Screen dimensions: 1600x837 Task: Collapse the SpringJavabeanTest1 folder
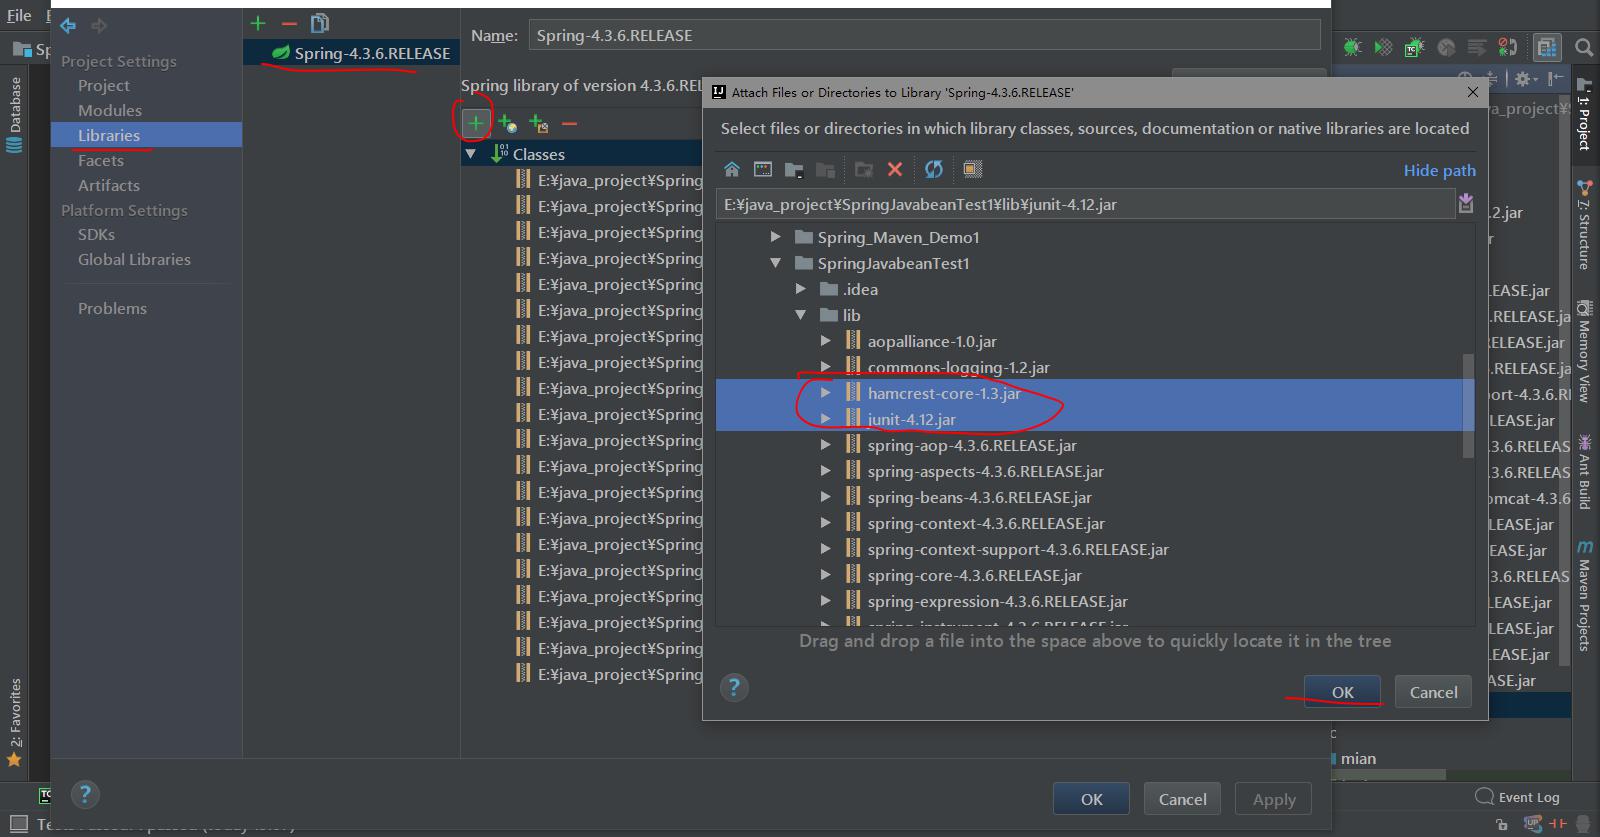(775, 263)
